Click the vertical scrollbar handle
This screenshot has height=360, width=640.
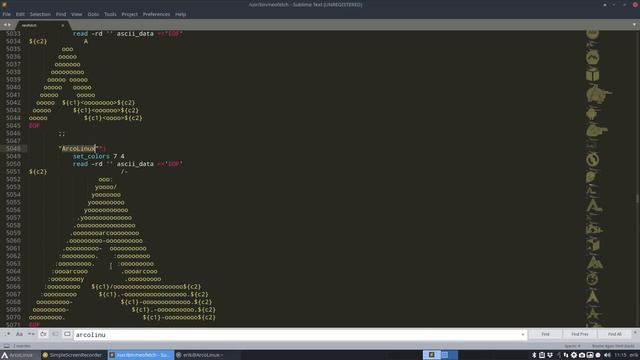637,198
